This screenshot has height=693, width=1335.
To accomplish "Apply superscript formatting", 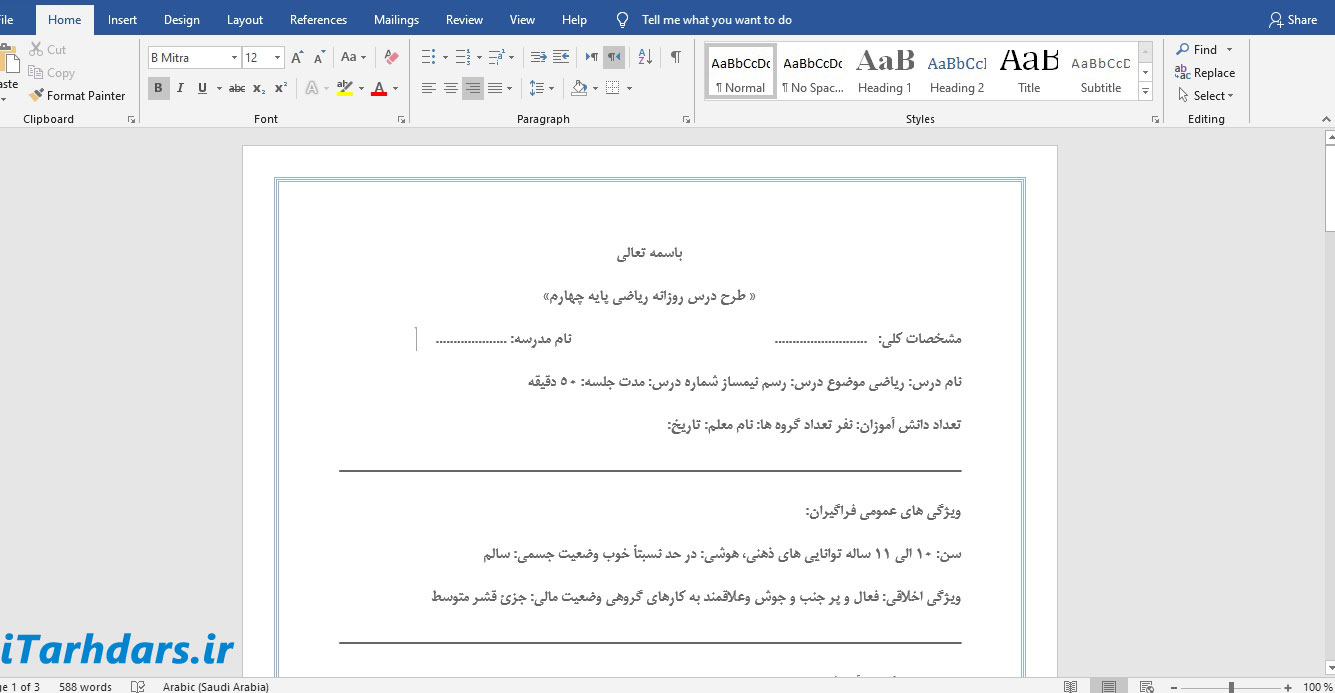I will 281,88.
